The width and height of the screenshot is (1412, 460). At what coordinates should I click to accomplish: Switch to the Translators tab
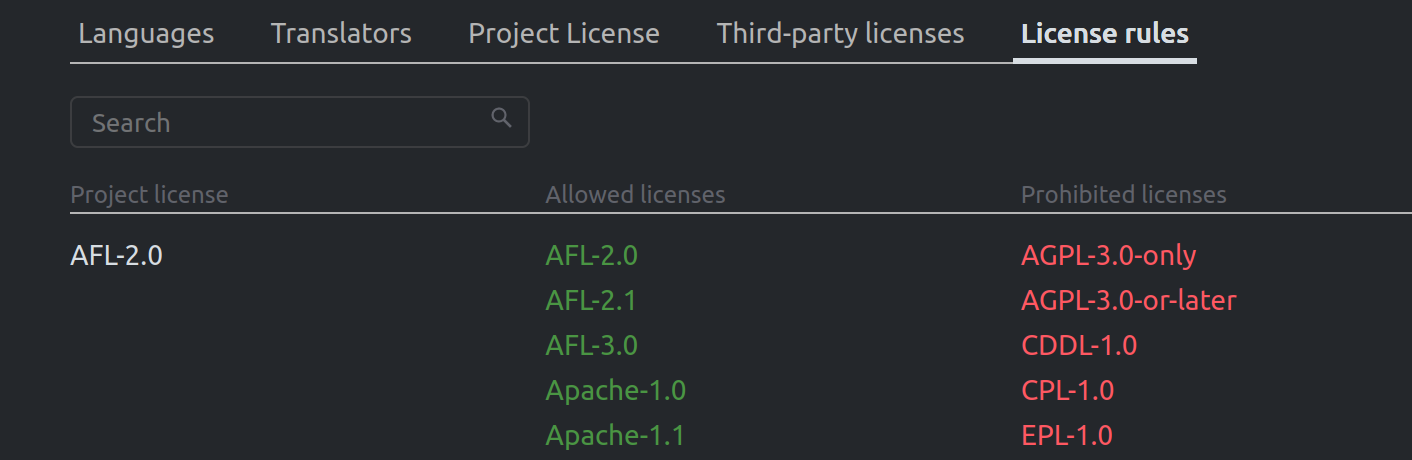341,34
